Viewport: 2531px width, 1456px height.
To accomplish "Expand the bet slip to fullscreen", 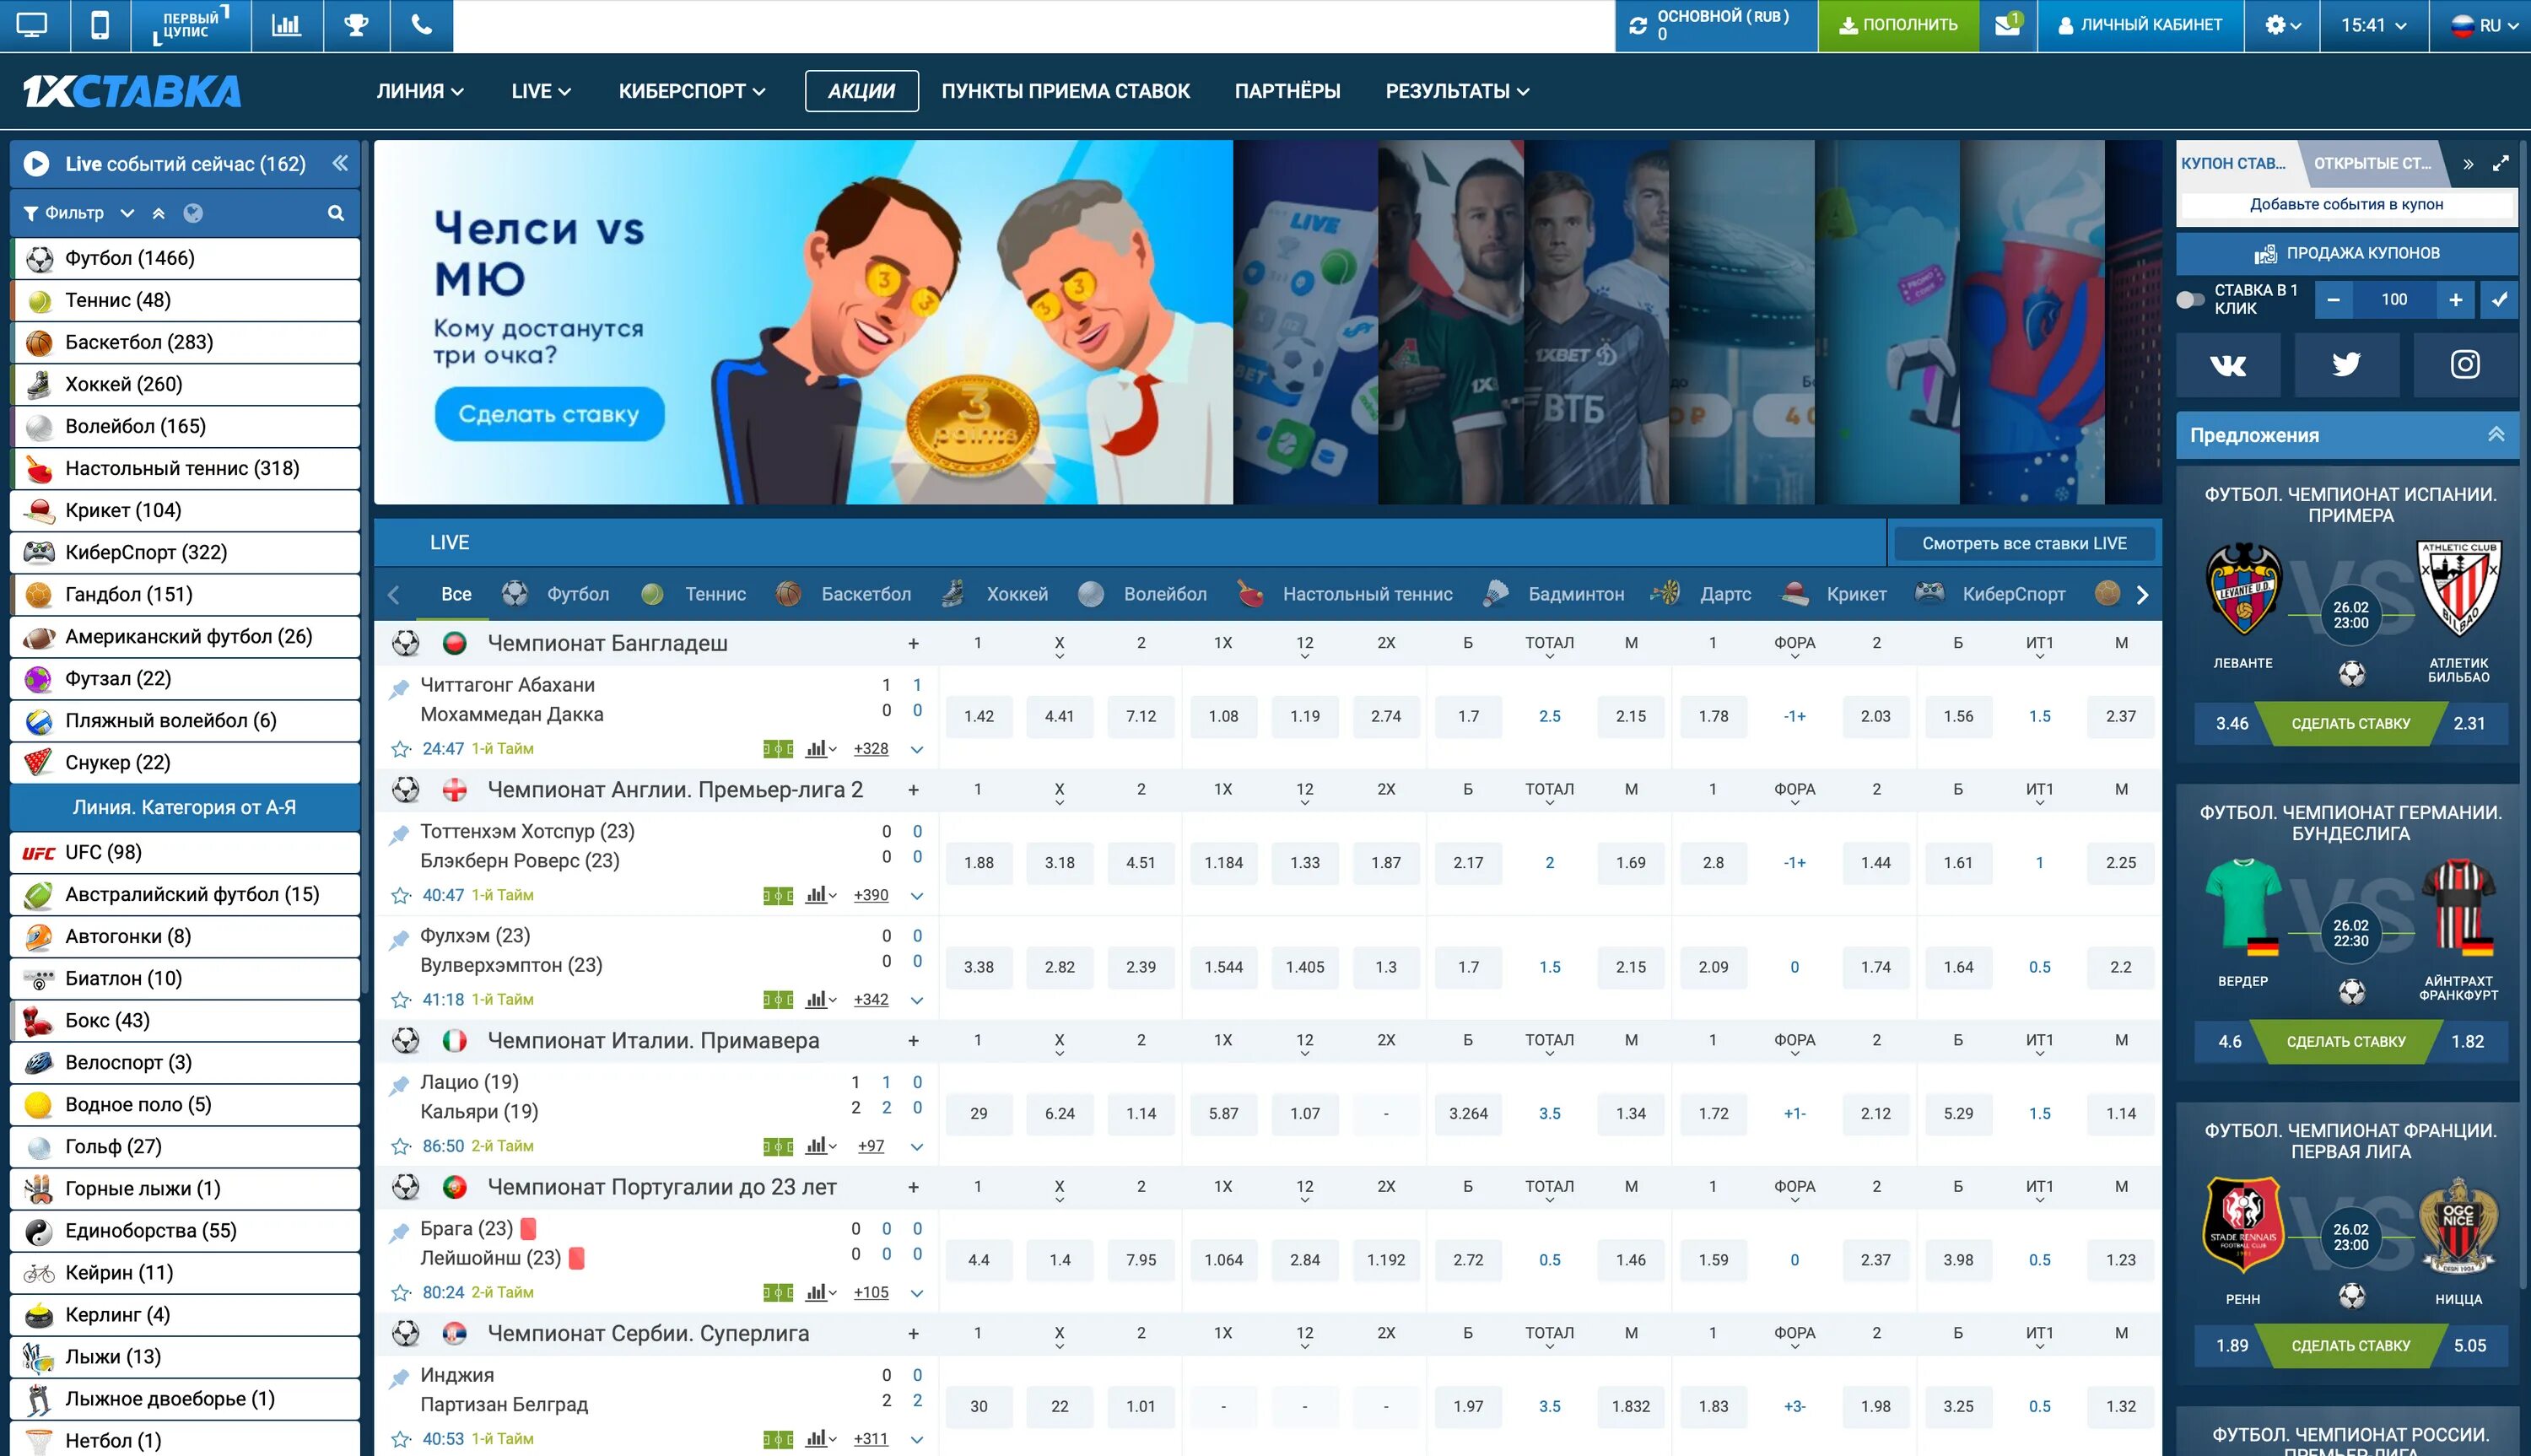I will coord(2500,164).
